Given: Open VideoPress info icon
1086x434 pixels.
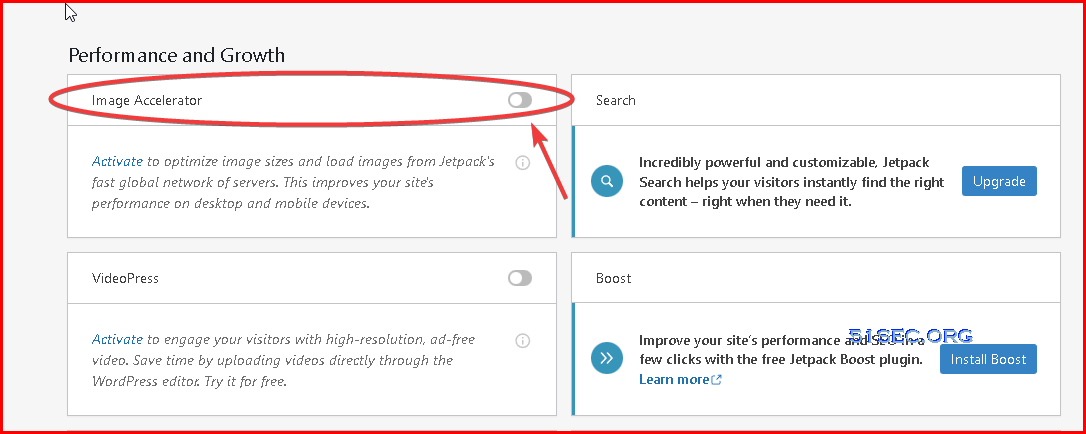Looking at the screenshot, I should pyautogui.click(x=523, y=341).
